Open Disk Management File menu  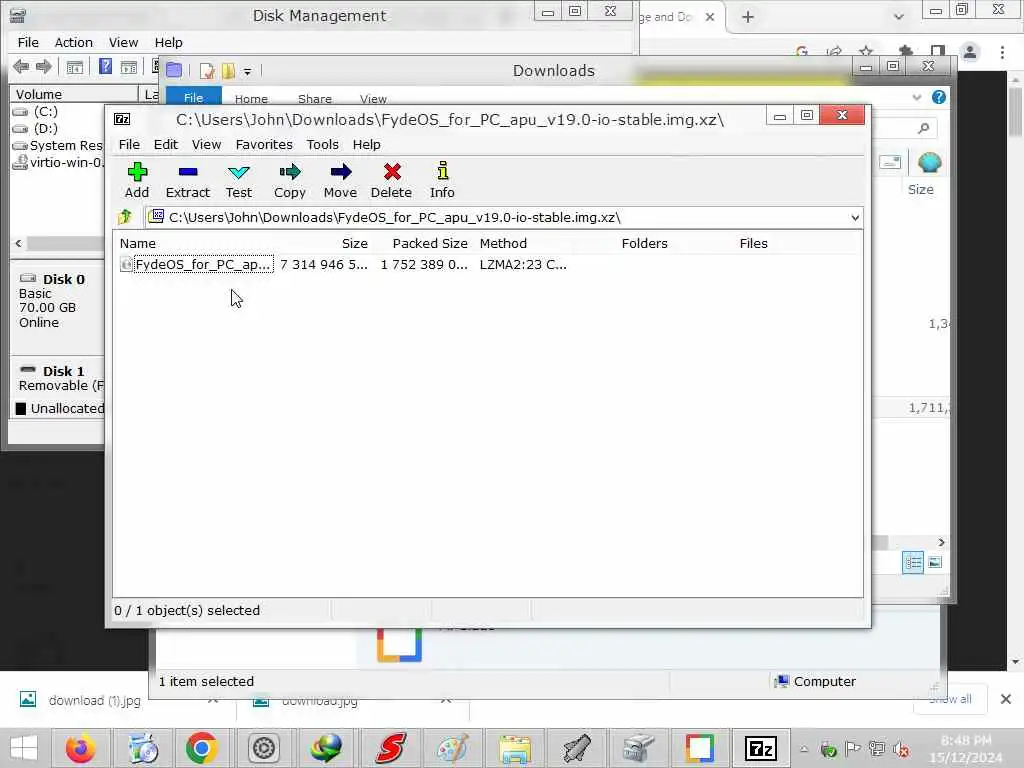(x=27, y=42)
